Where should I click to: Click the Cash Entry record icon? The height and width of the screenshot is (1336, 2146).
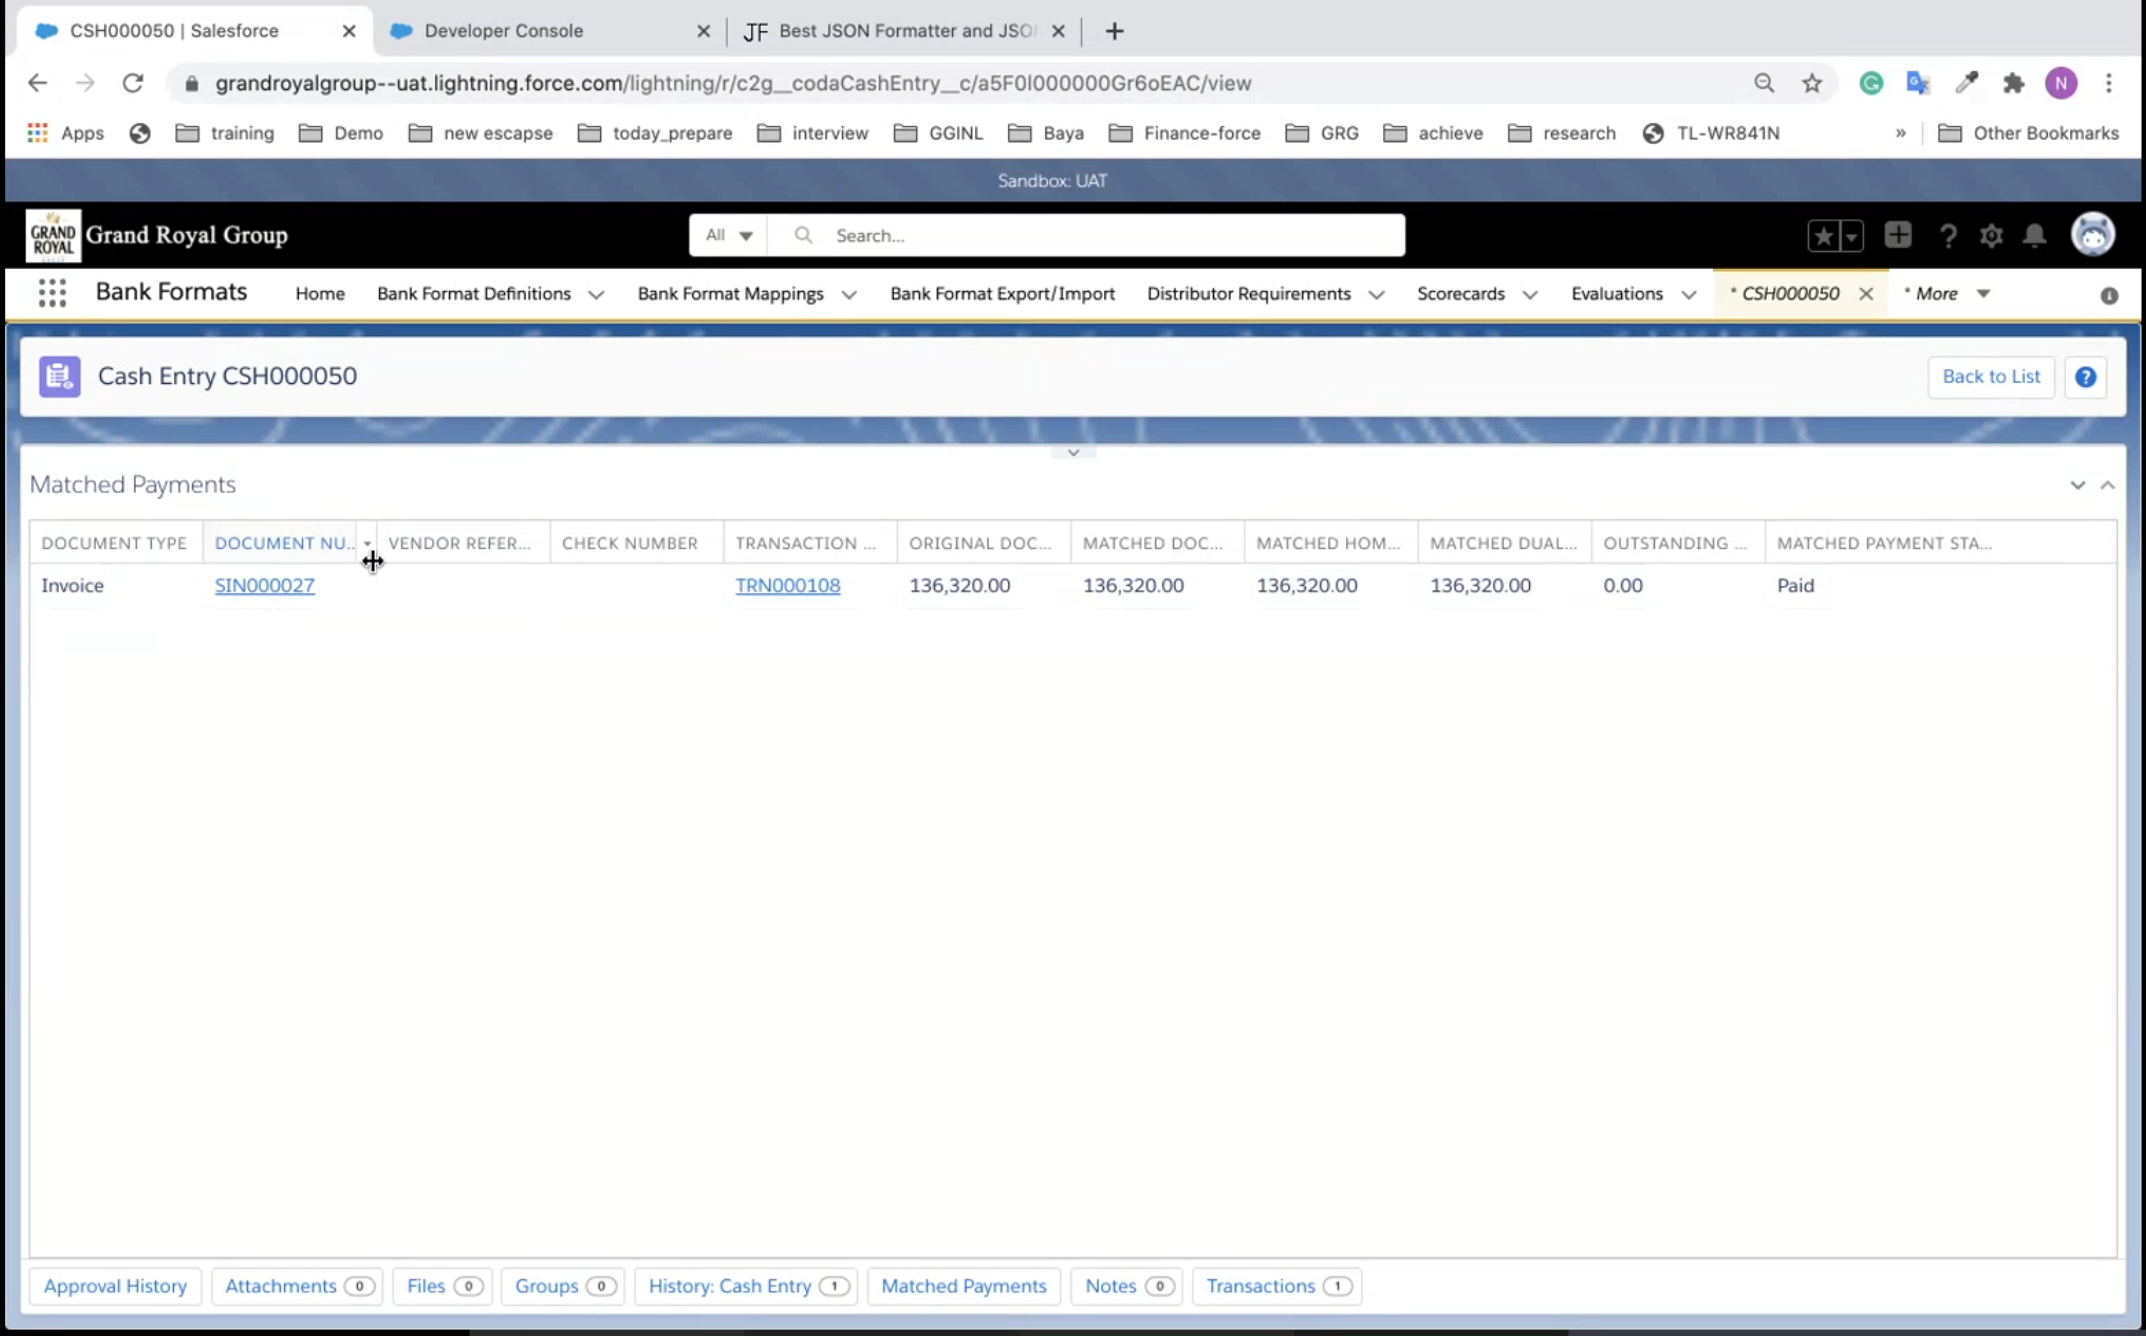60,377
